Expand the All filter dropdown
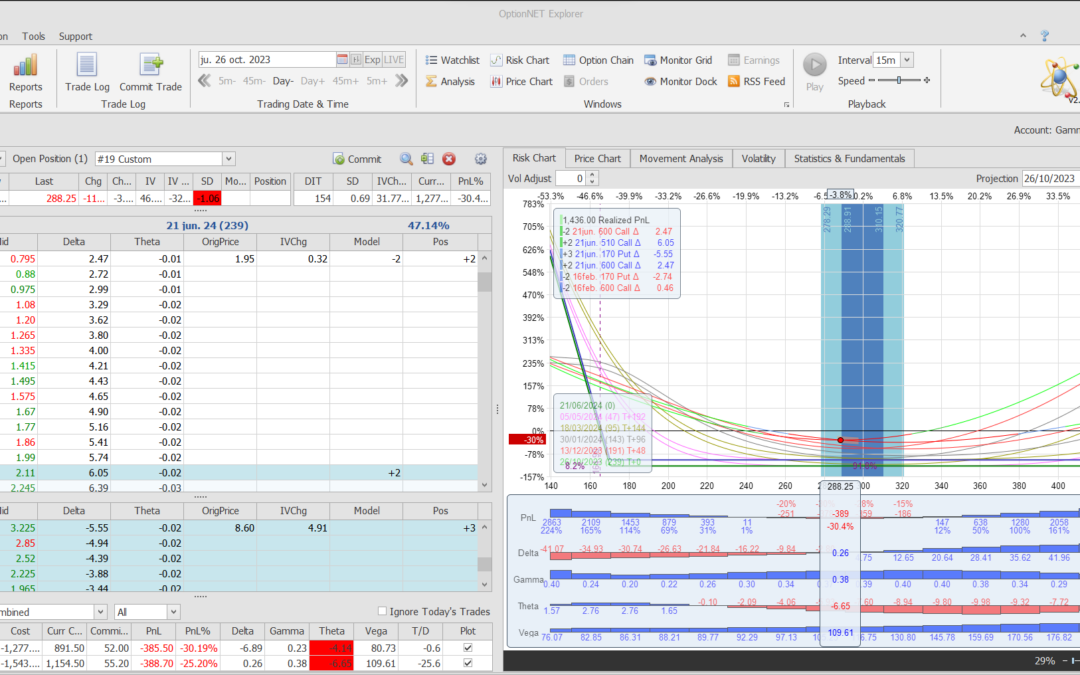This screenshot has height=675, width=1080. (x=173, y=611)
